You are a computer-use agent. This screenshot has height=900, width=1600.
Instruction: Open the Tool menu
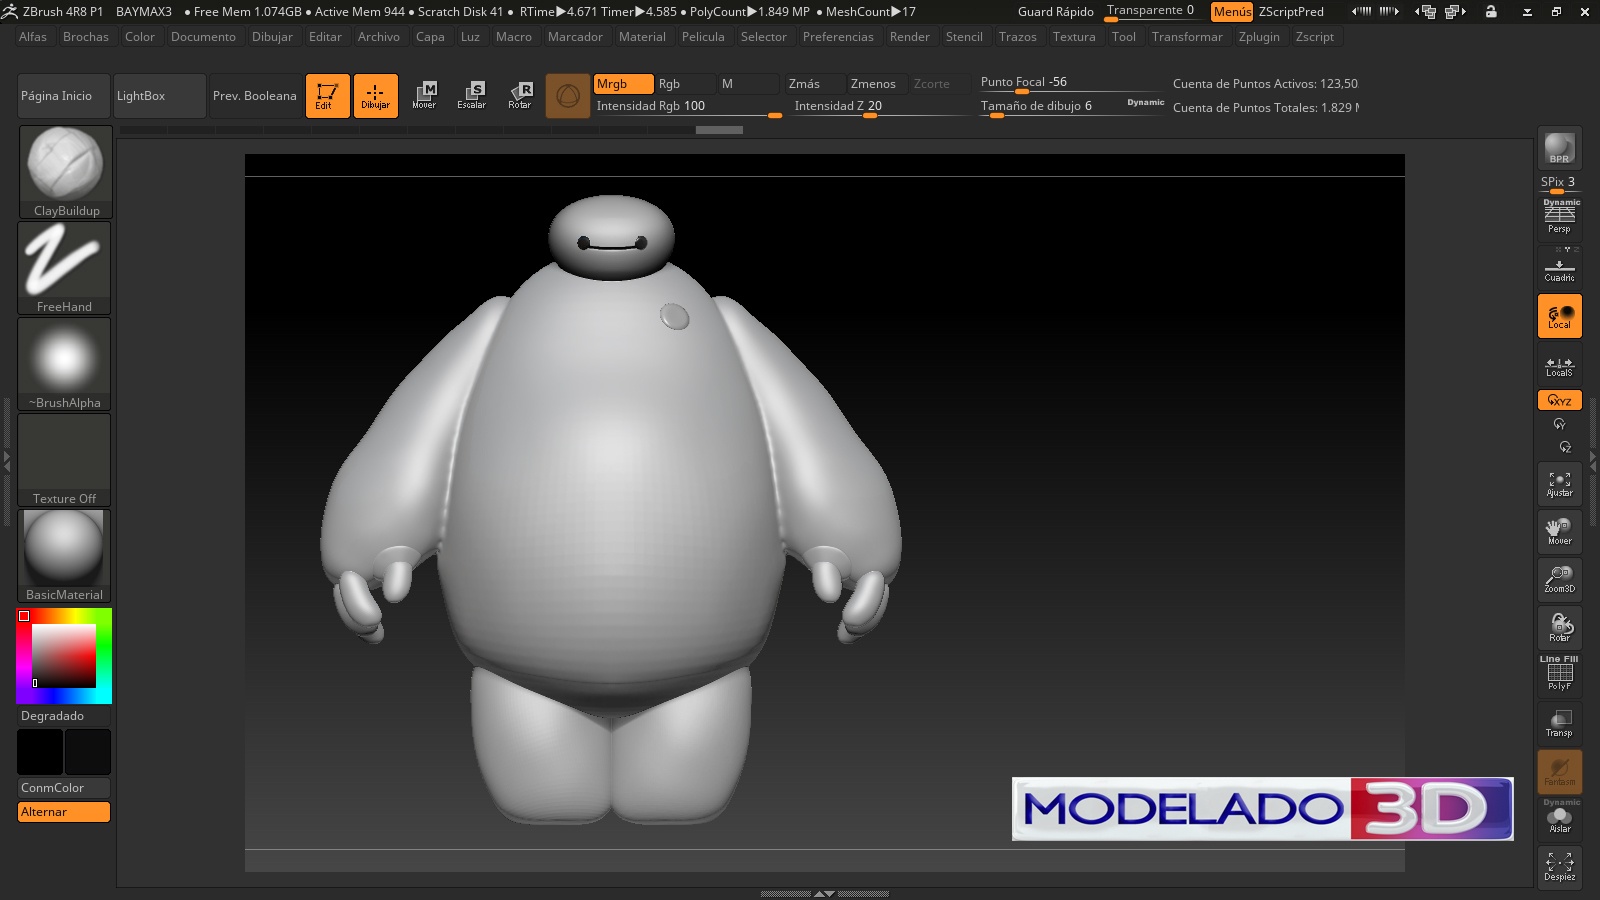tap(1124, 37)
